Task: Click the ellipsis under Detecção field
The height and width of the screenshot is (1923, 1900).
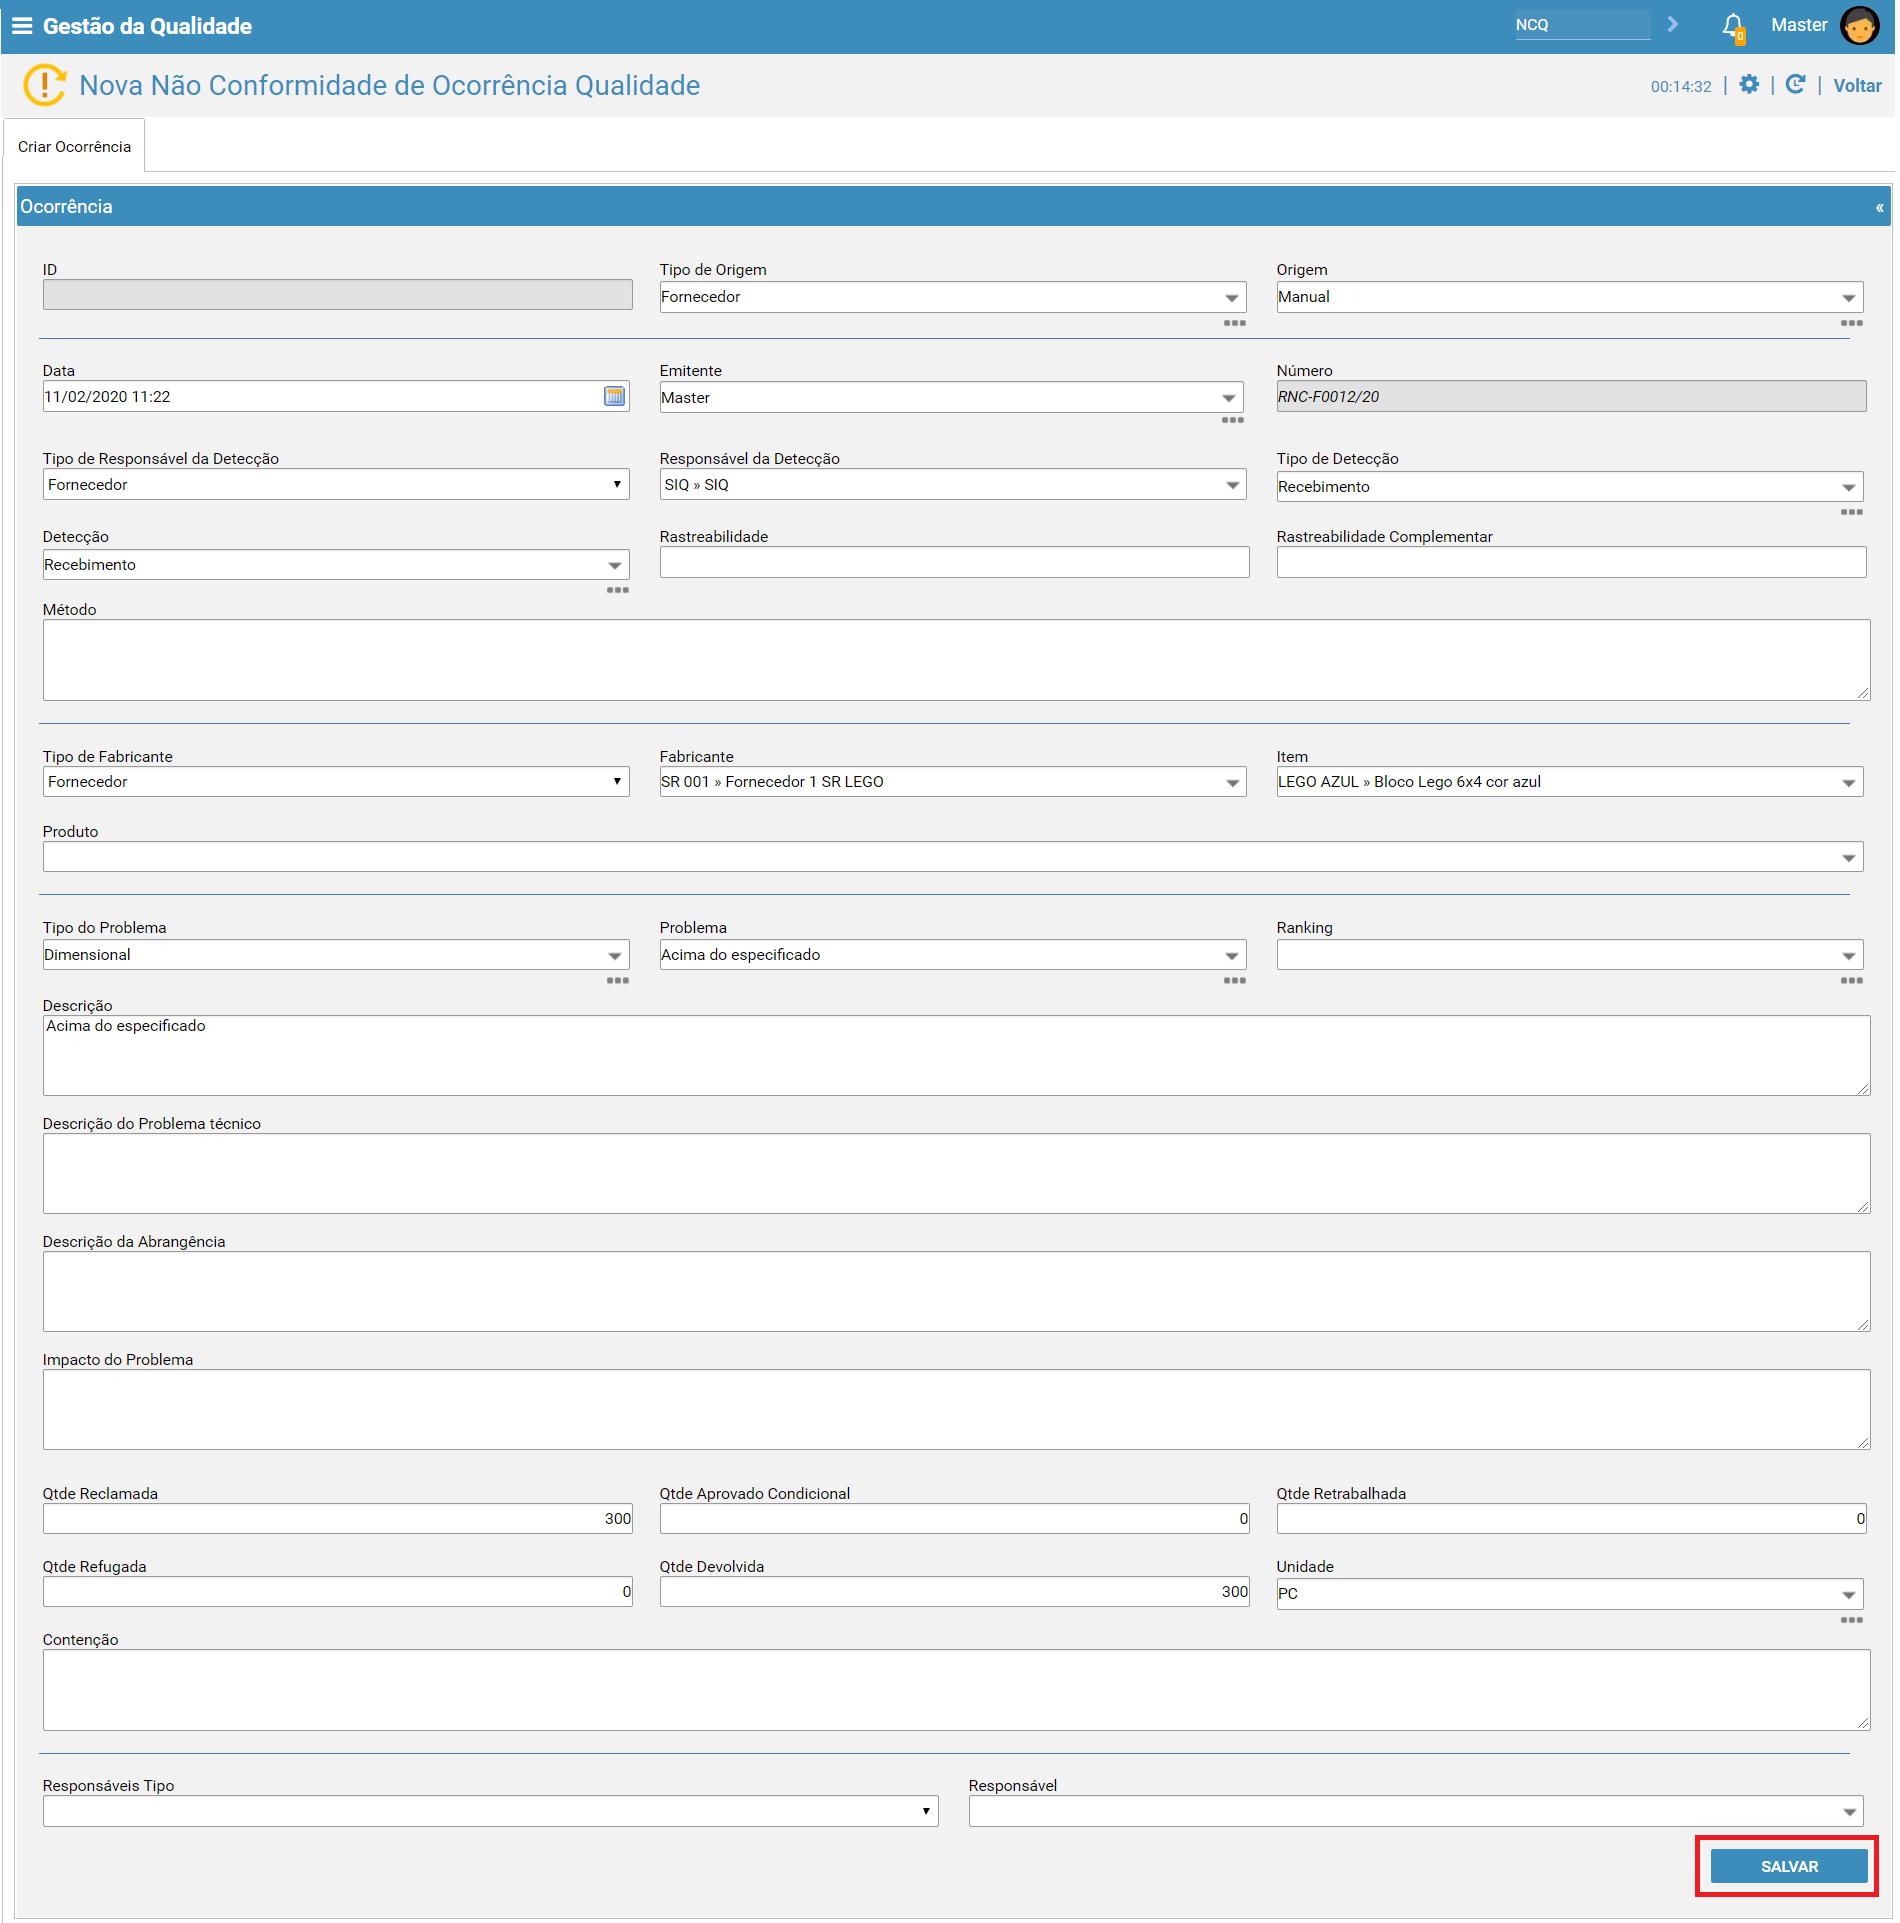Action: (x=617, y=590)
